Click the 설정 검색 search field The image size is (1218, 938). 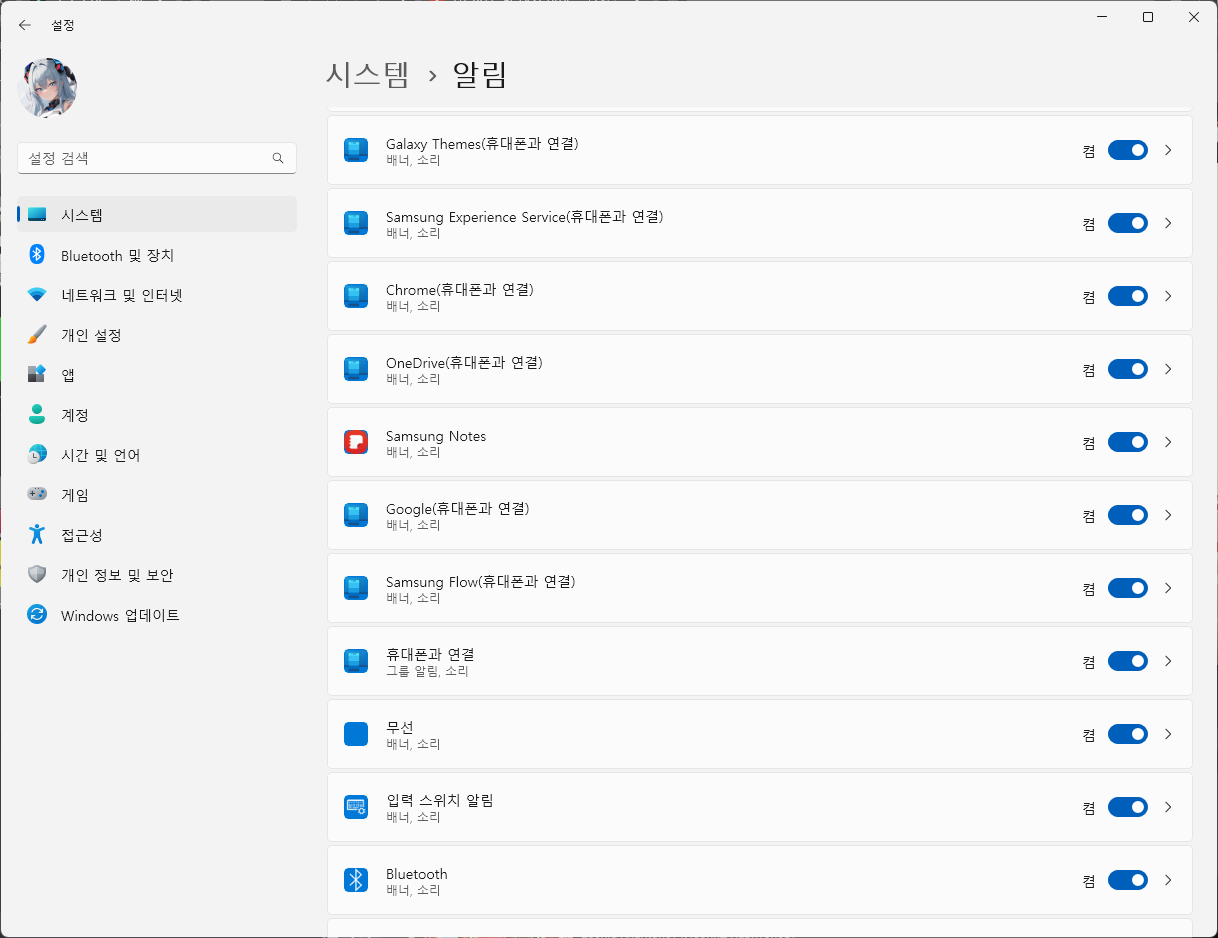(157, 158)
